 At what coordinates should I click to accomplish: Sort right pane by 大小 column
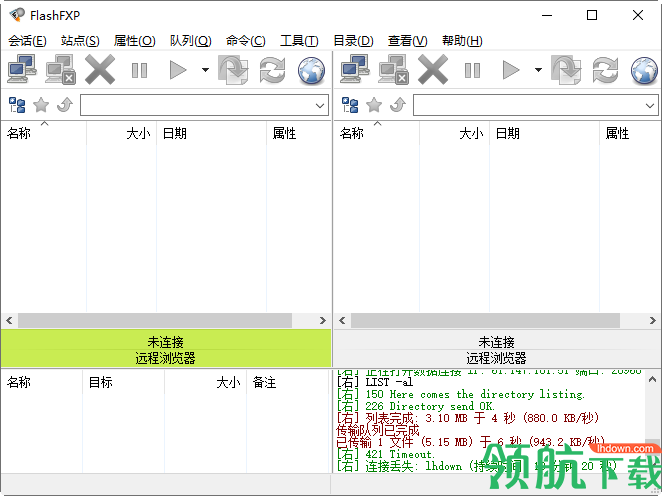455,133
